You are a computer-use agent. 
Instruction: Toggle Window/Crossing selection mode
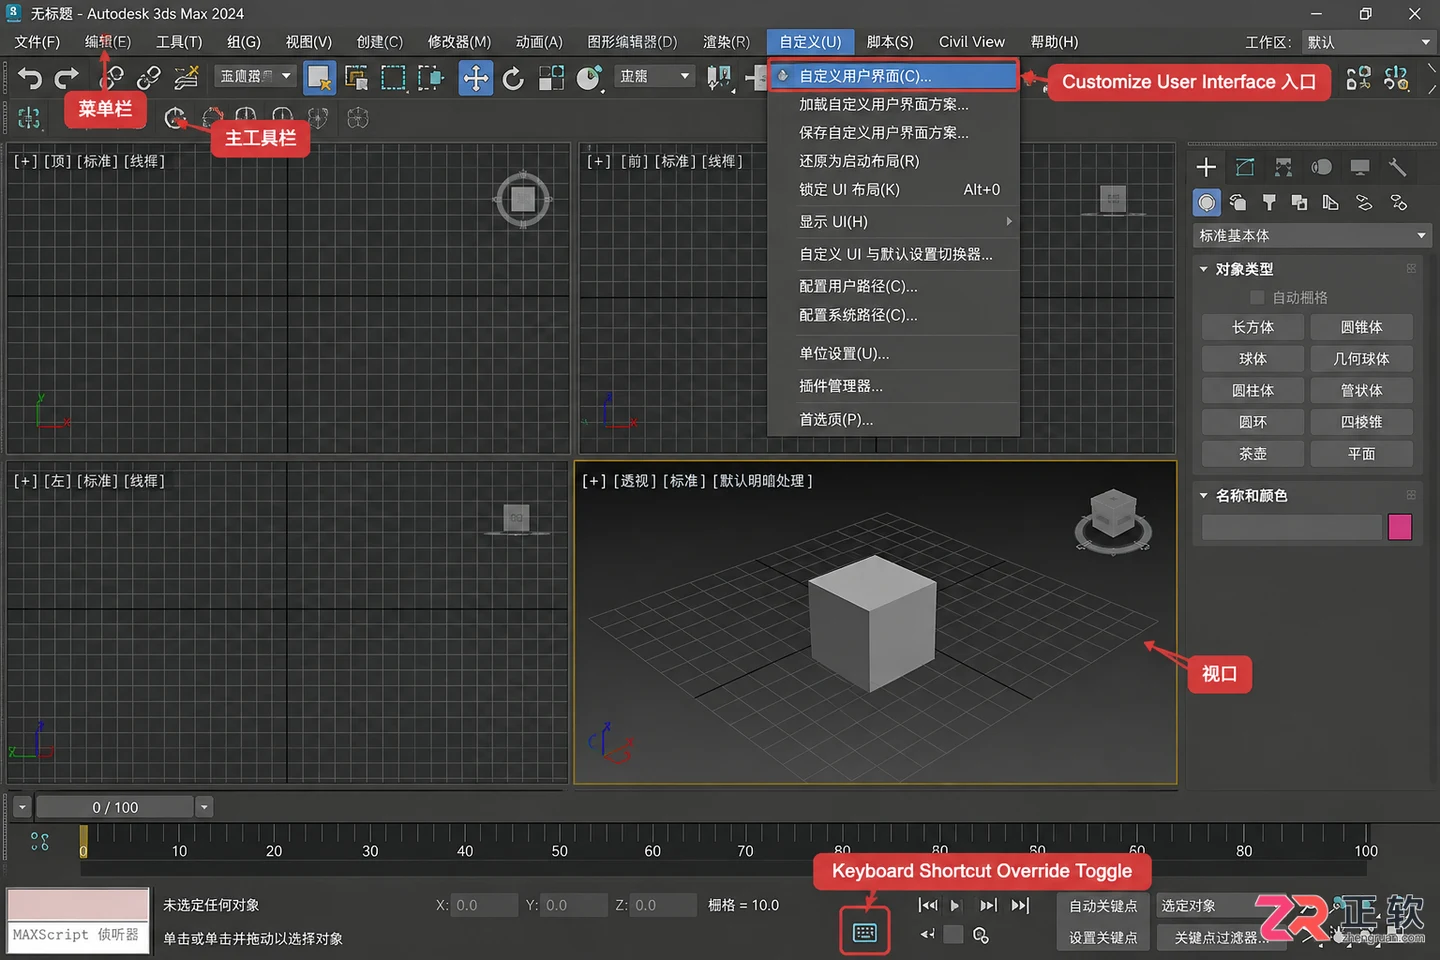pos(431,77)
